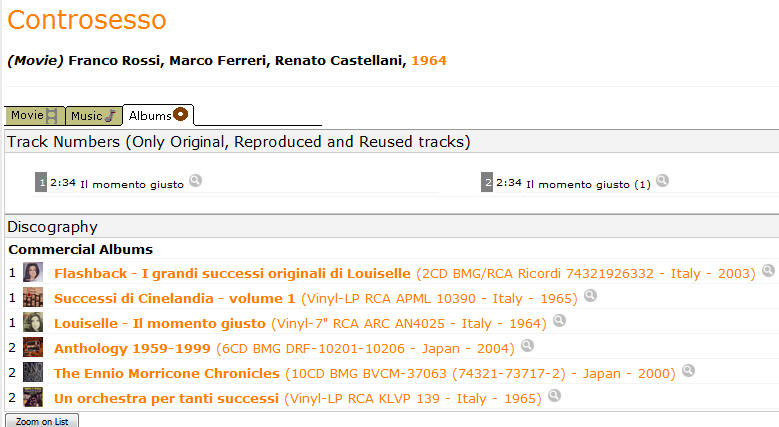779x427 pixels.
Task: Open The Ennio Morricone Chronicles link
Action: [x=167, y=373]
